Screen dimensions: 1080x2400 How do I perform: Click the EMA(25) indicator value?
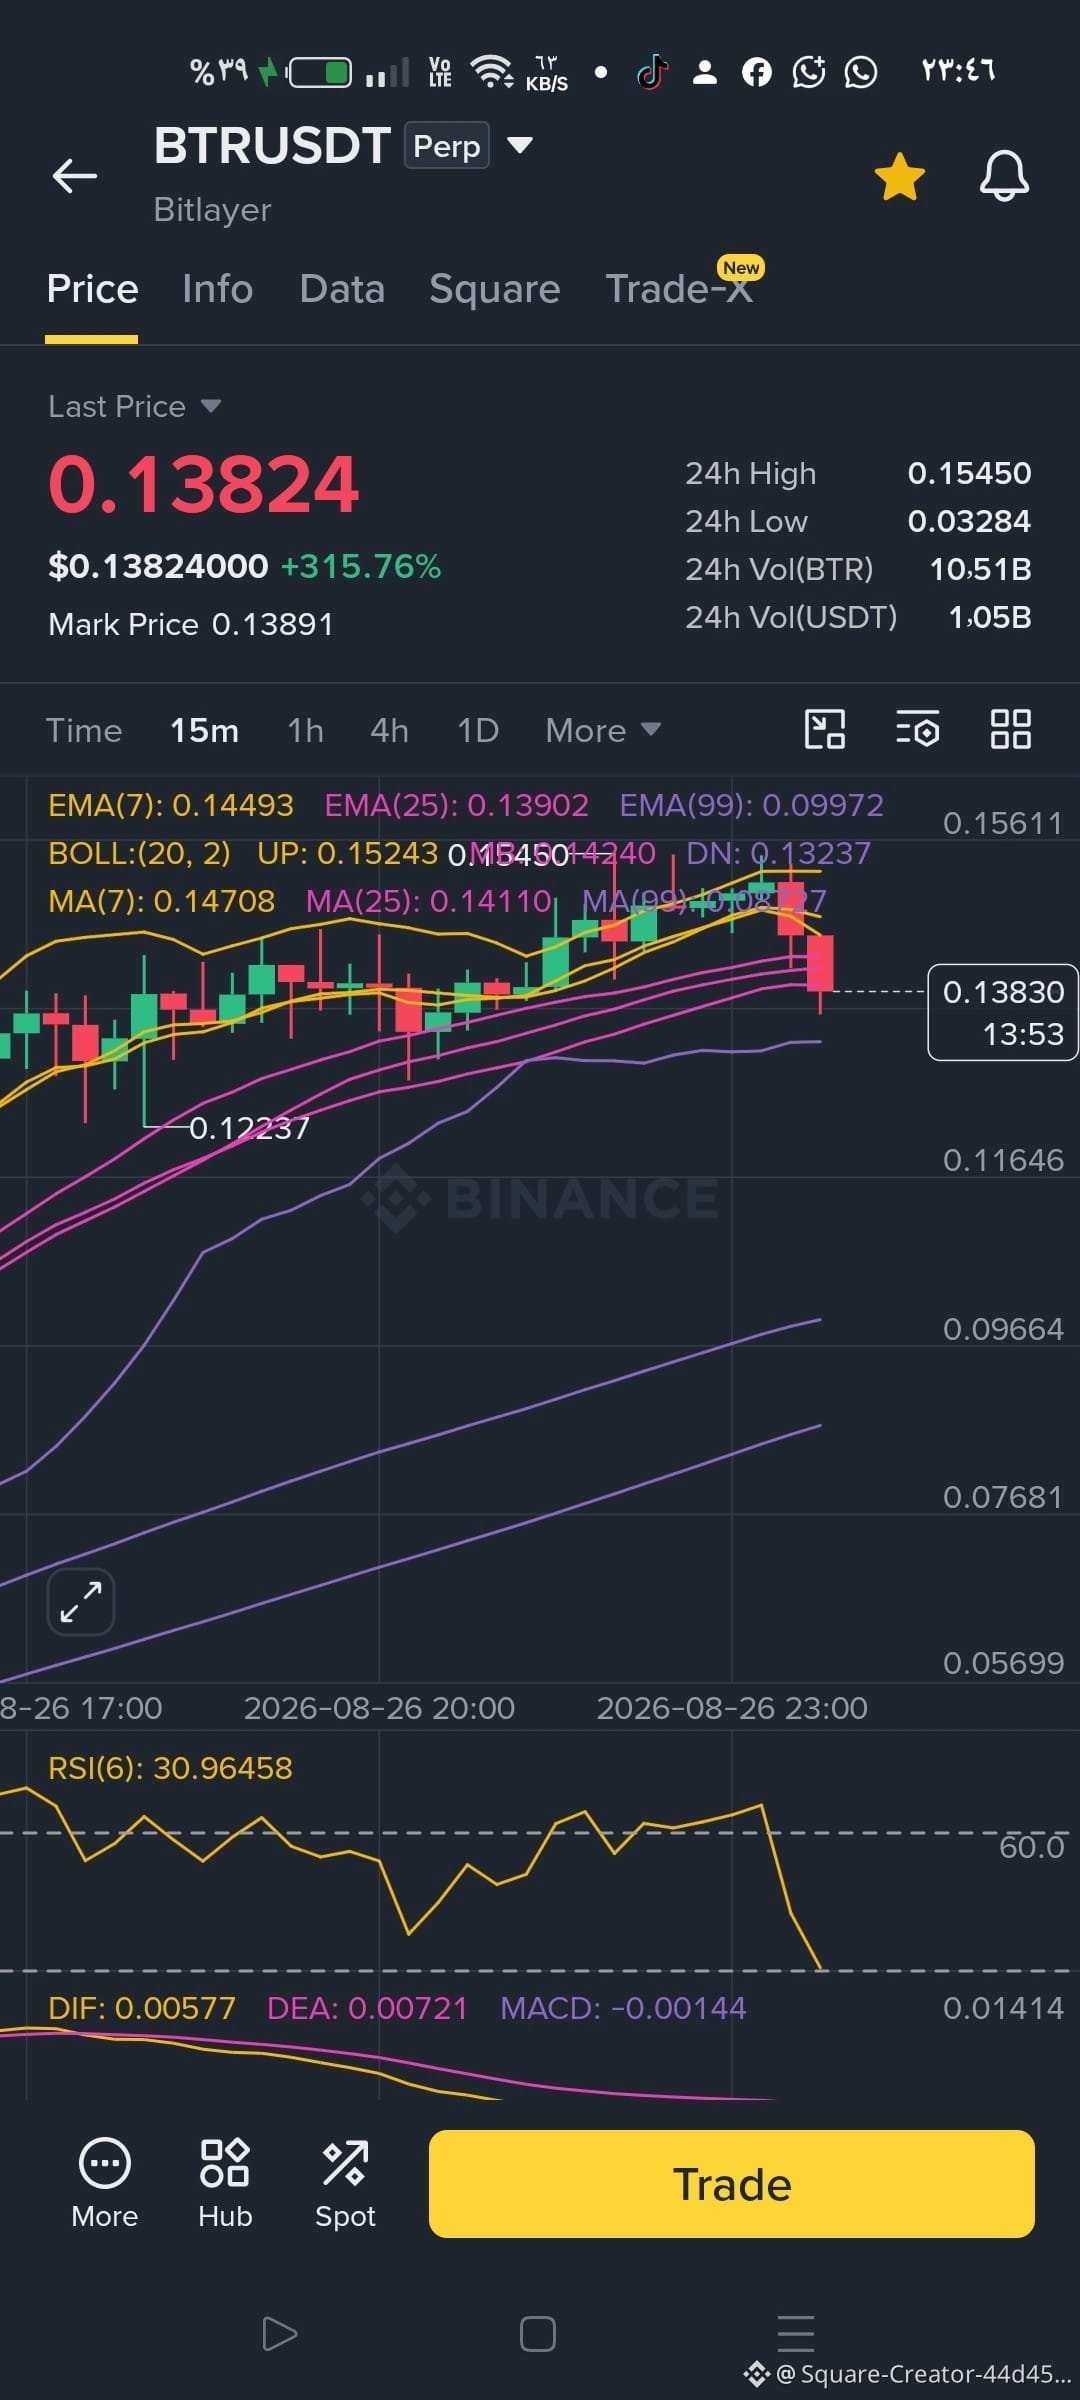456,805
